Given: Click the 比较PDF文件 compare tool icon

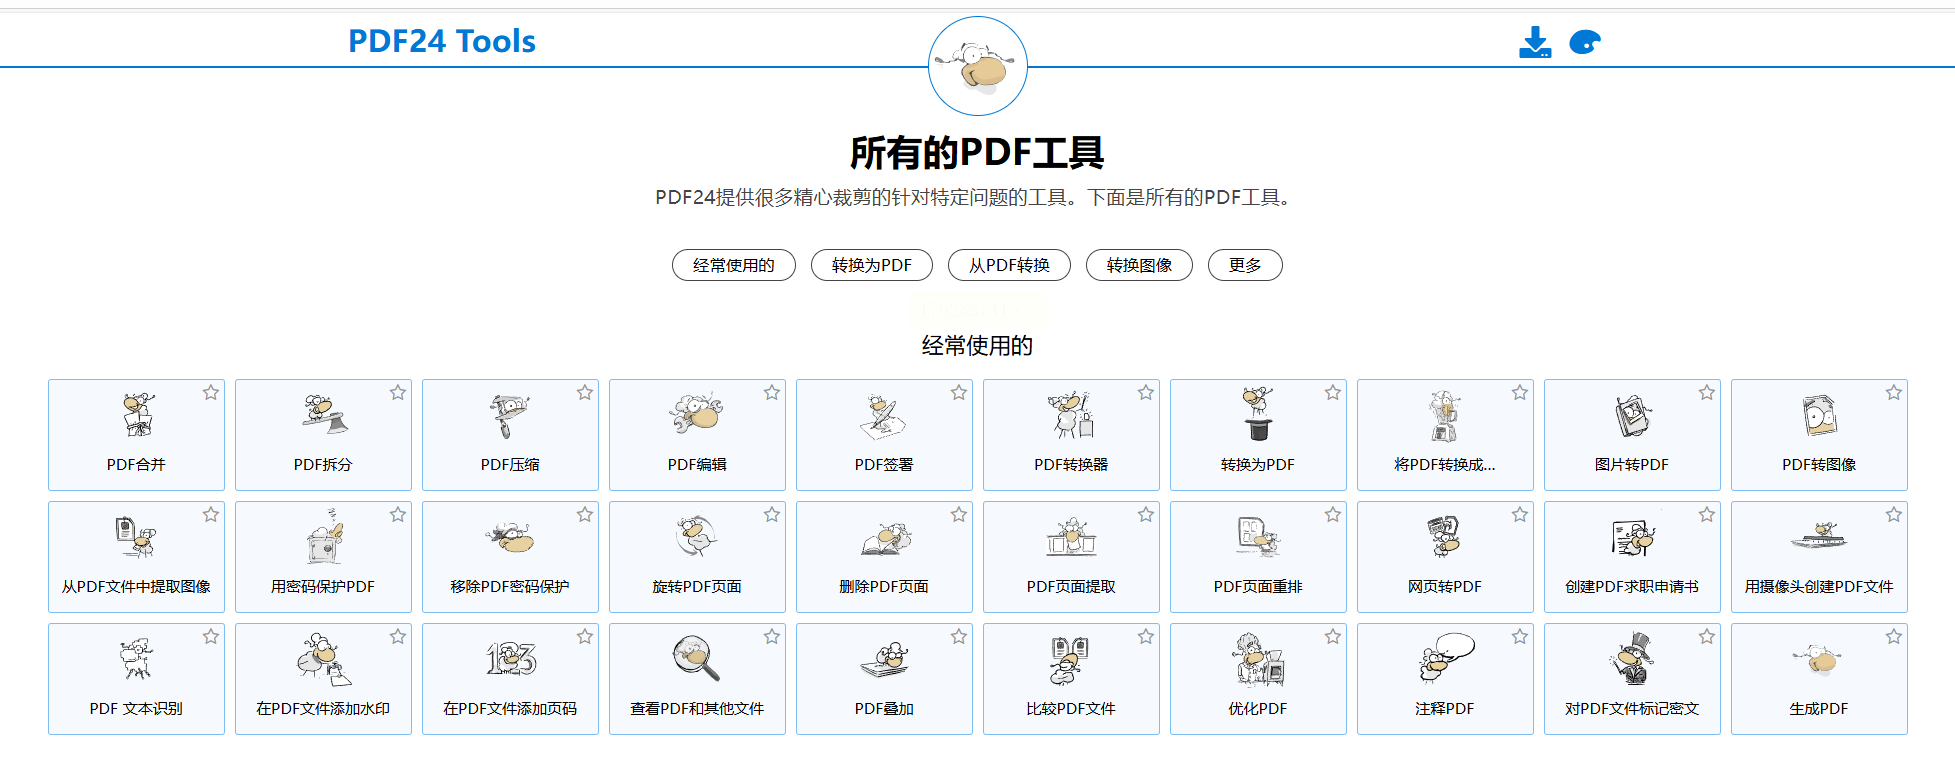Looking at the screenshot, I should 1071,660.
